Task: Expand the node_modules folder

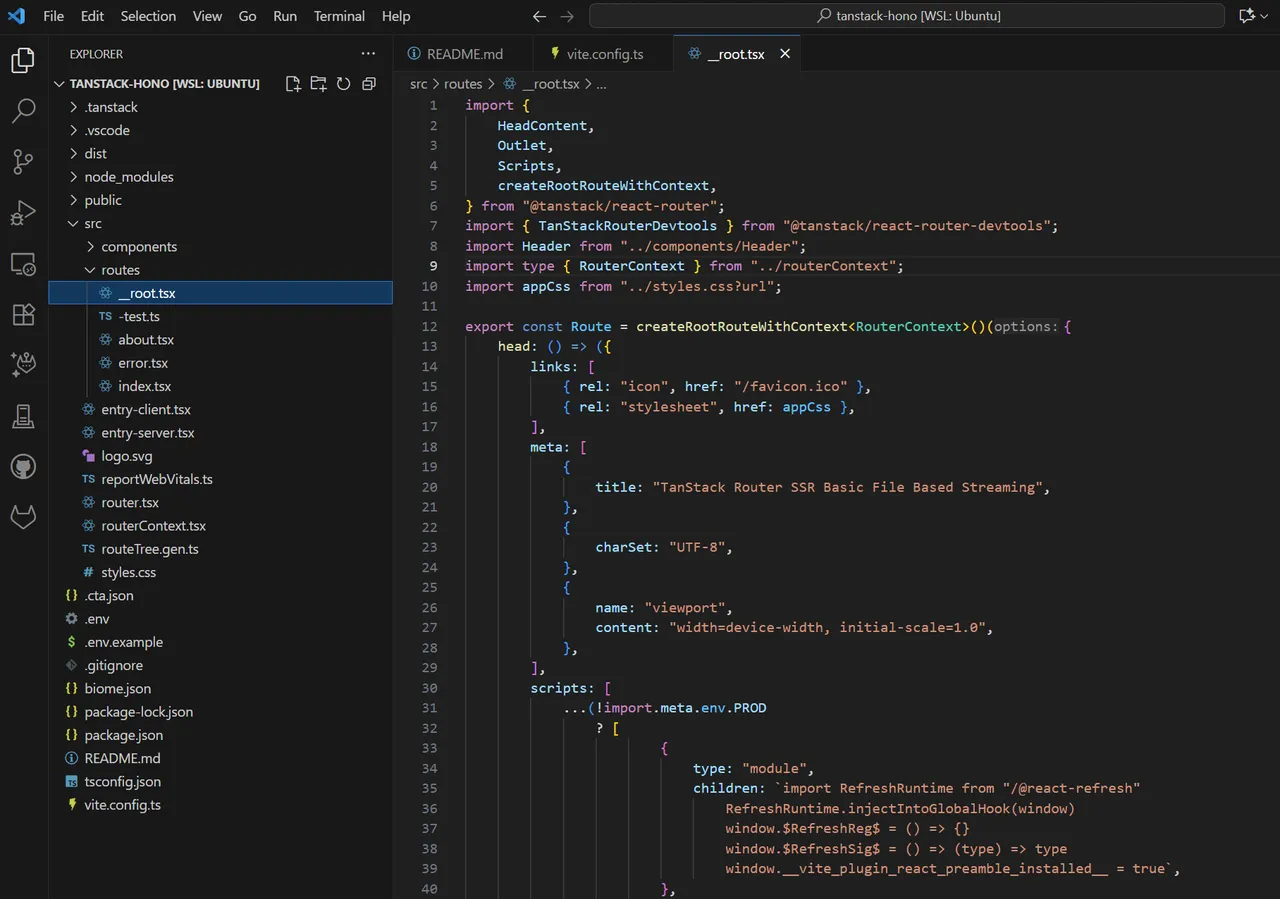Action: (x=128, y=177)
